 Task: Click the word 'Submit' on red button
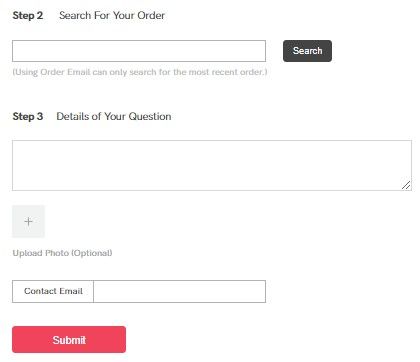(69, 340)
